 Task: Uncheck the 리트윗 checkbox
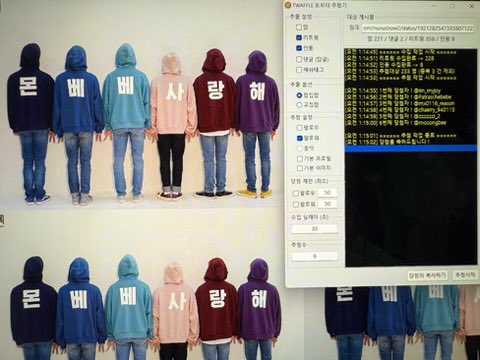click(x=299, y=38)
